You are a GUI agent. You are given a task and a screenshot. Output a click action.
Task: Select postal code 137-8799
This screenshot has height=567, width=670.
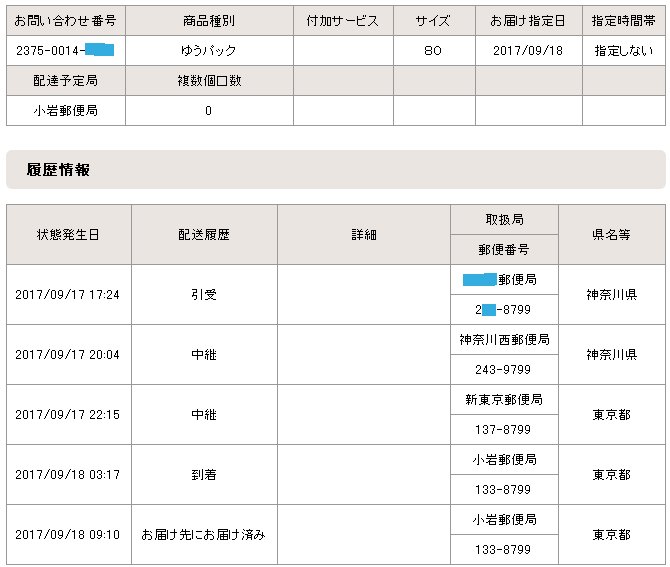[503, 429]
